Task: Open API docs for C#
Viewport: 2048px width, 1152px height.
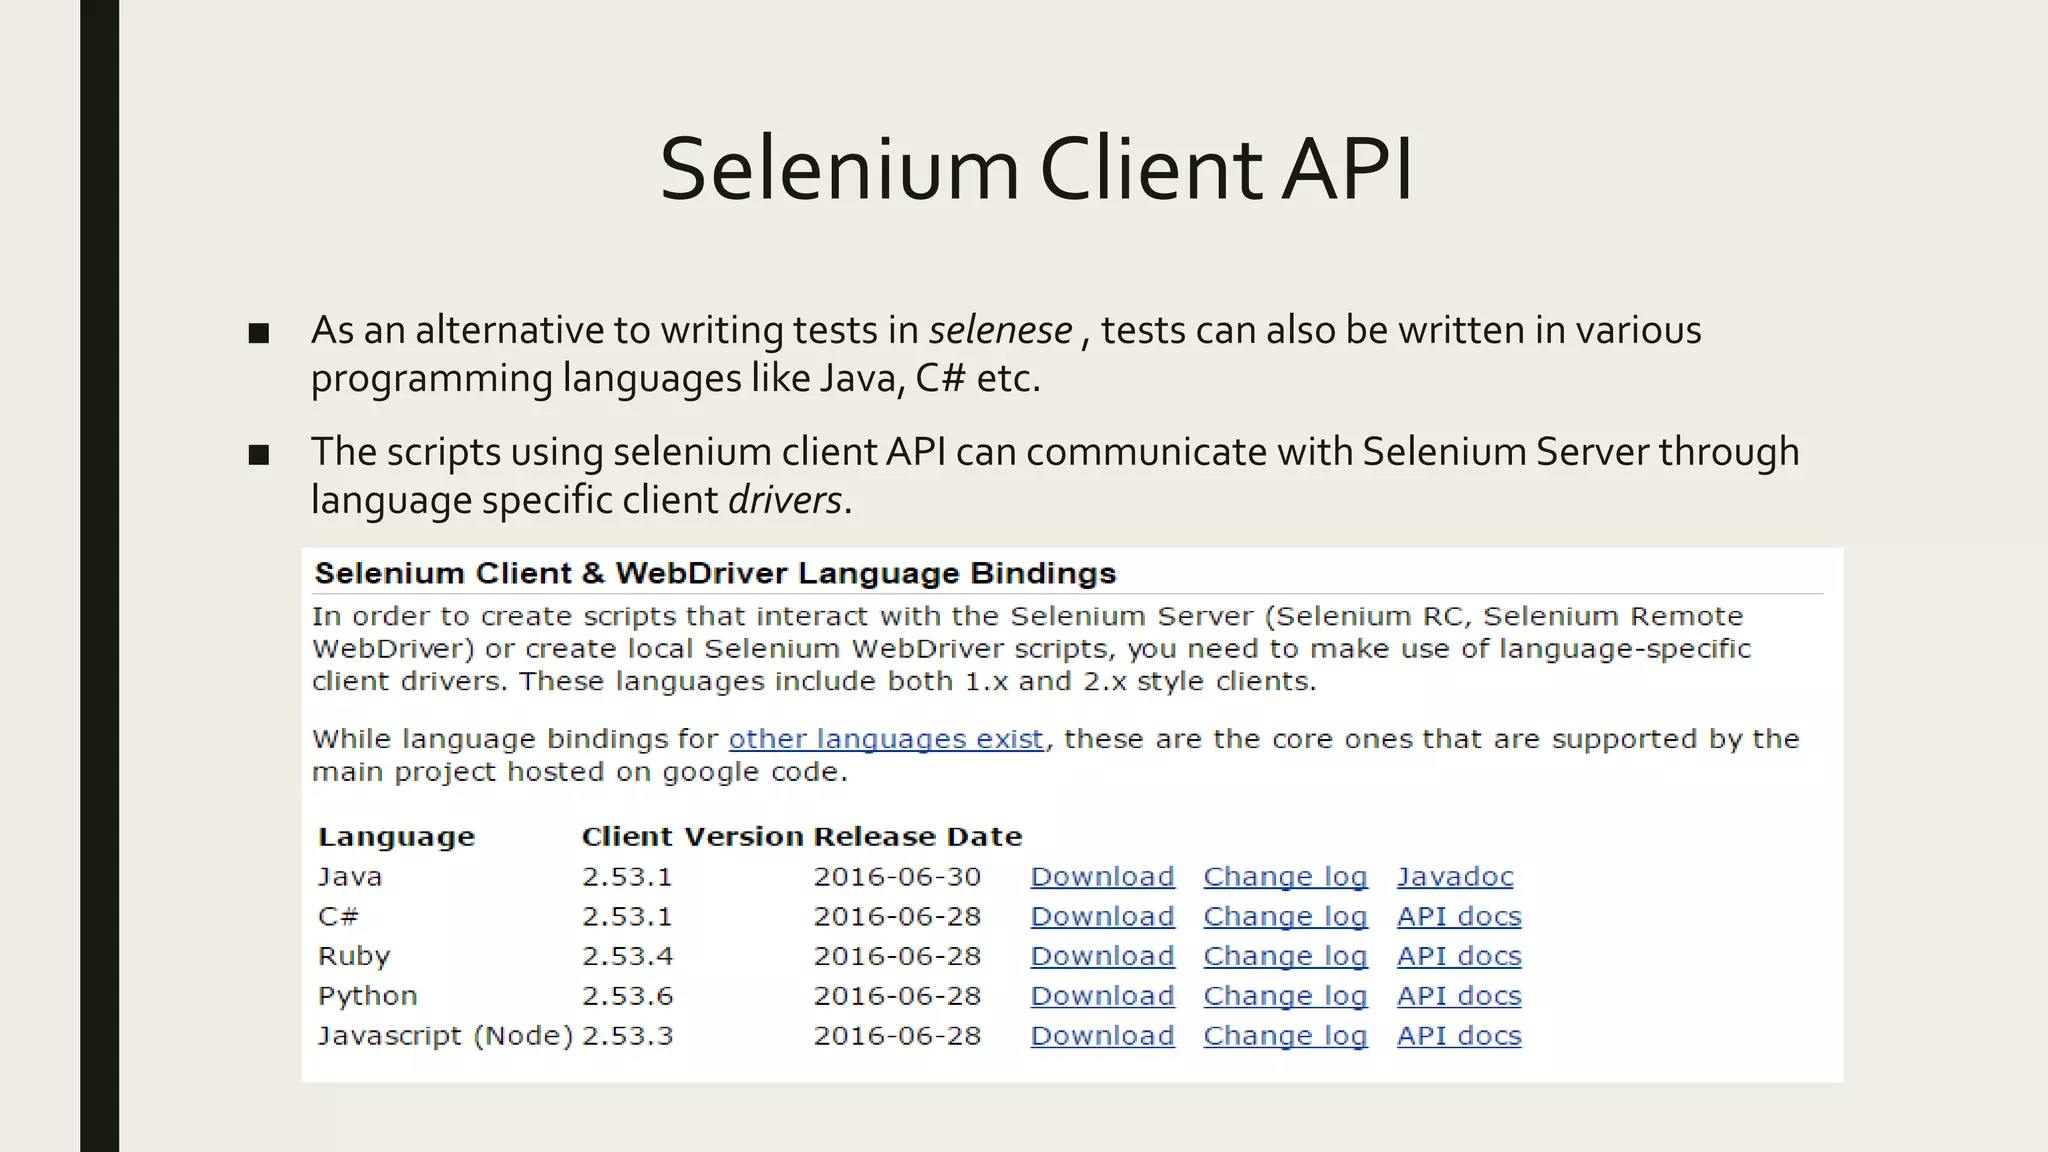Action: pyautogui.click(x=1458, y=917)
